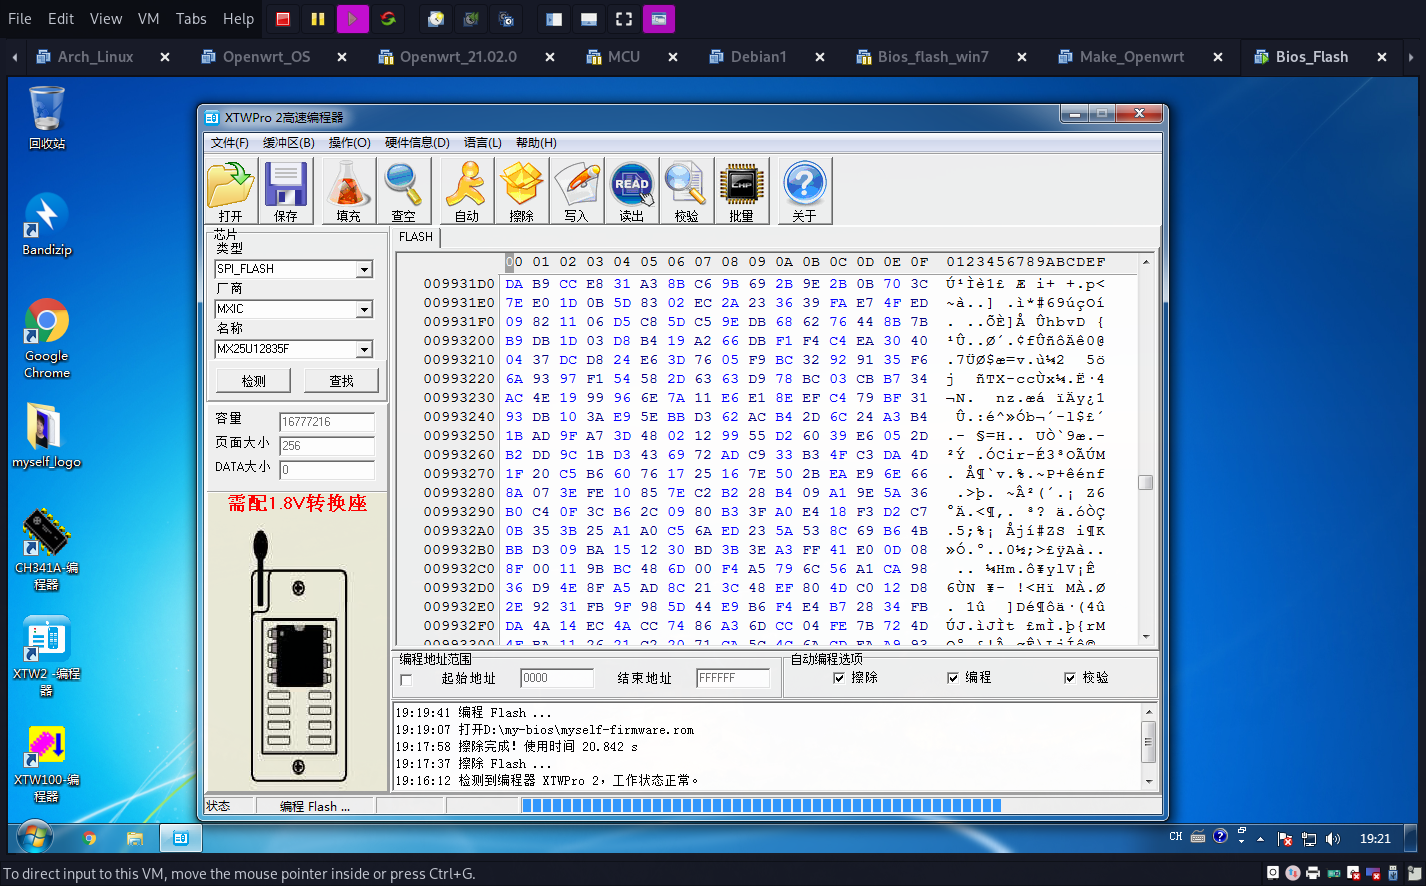Expand the MX25U12835F chip name dropdown
The height and width of the screenshot is (886, 1426).
pyautogui.click(x=364, y=349)
